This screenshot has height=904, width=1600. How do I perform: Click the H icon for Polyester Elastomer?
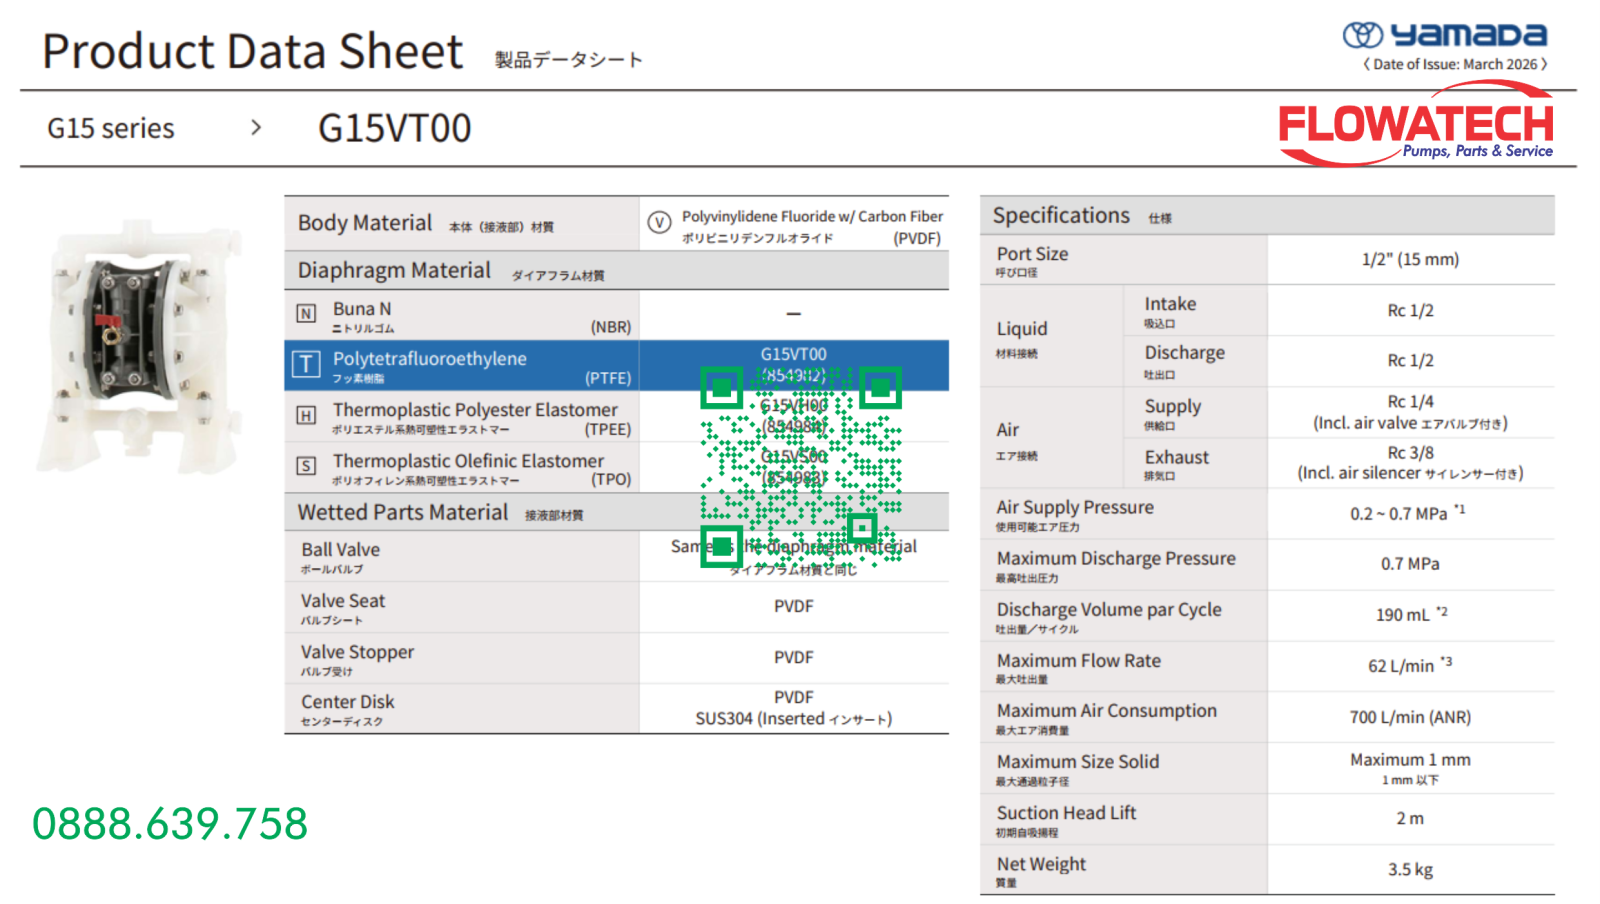(x=306, y=415)
